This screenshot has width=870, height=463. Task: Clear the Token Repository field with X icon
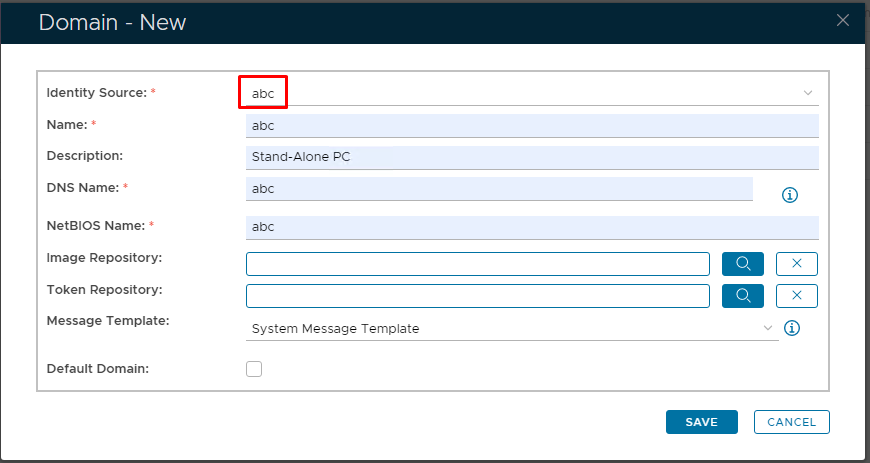[x=796, y=295]
